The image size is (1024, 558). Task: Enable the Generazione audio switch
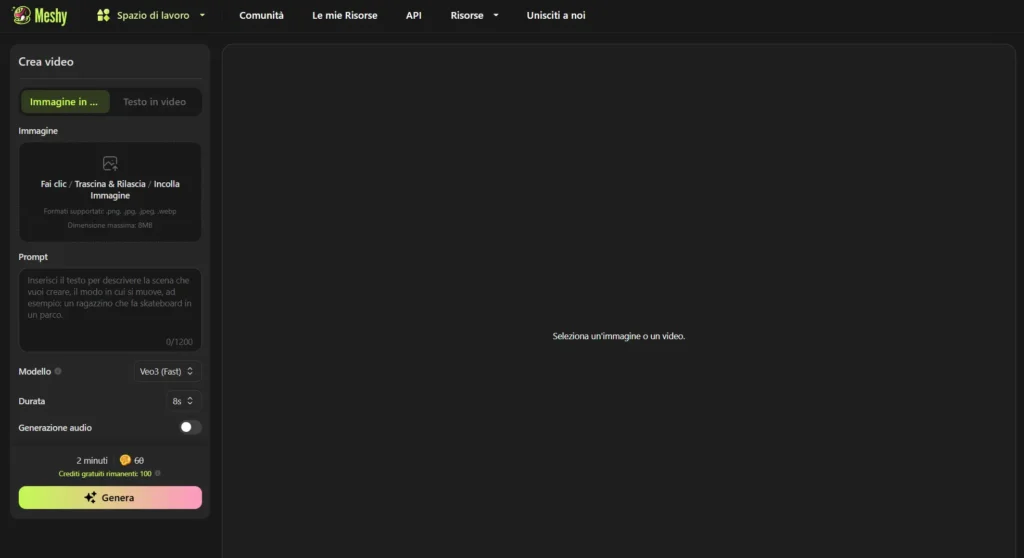189,428
